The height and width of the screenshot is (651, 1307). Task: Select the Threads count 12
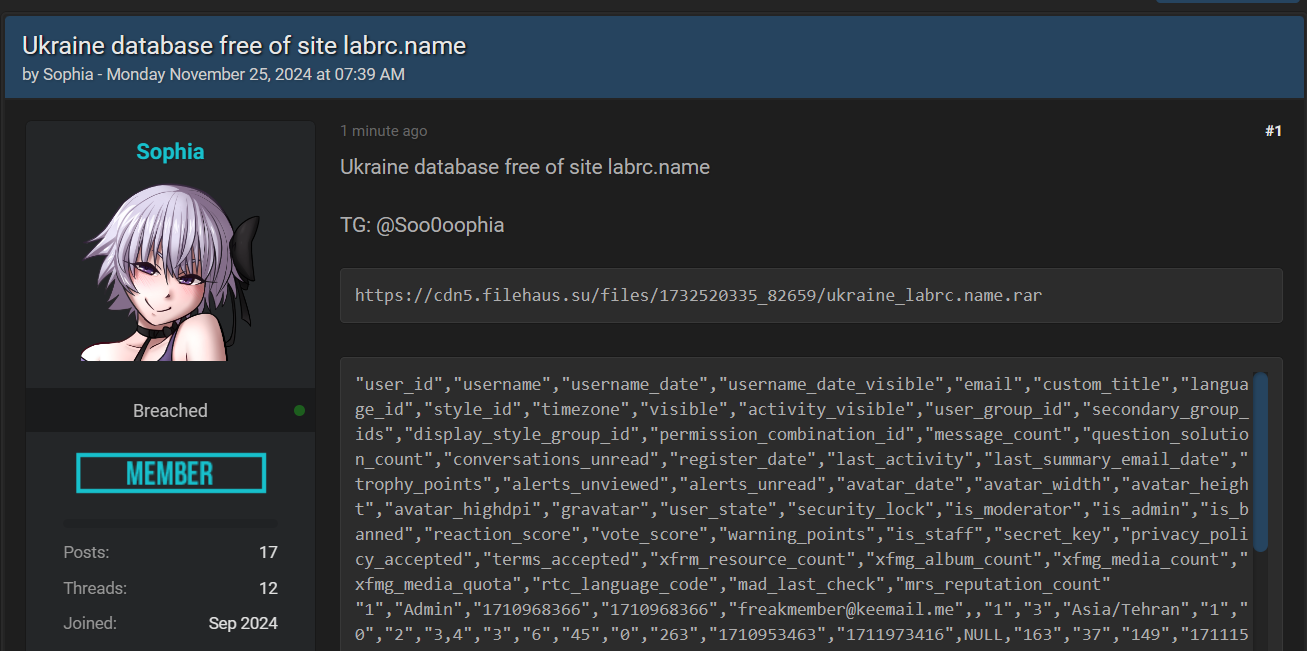click(x=268, y=588)
